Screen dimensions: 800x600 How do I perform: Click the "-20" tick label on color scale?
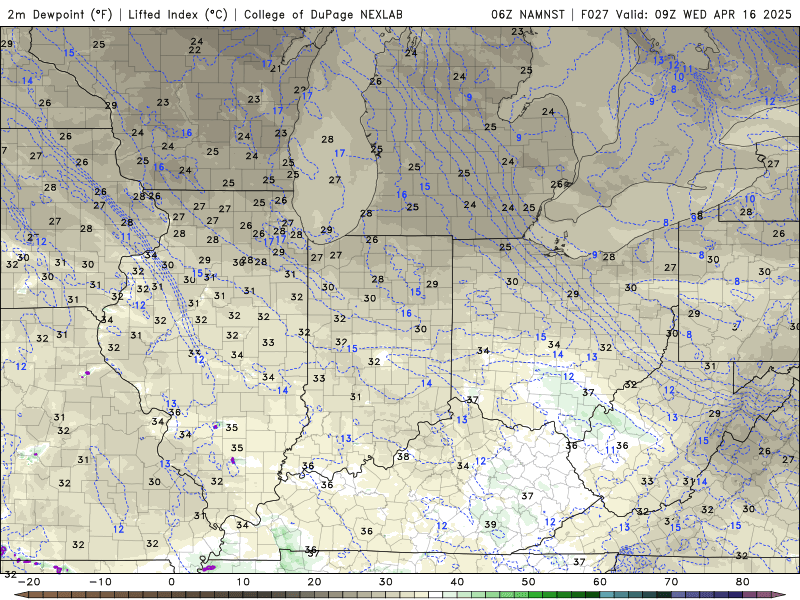29,582
